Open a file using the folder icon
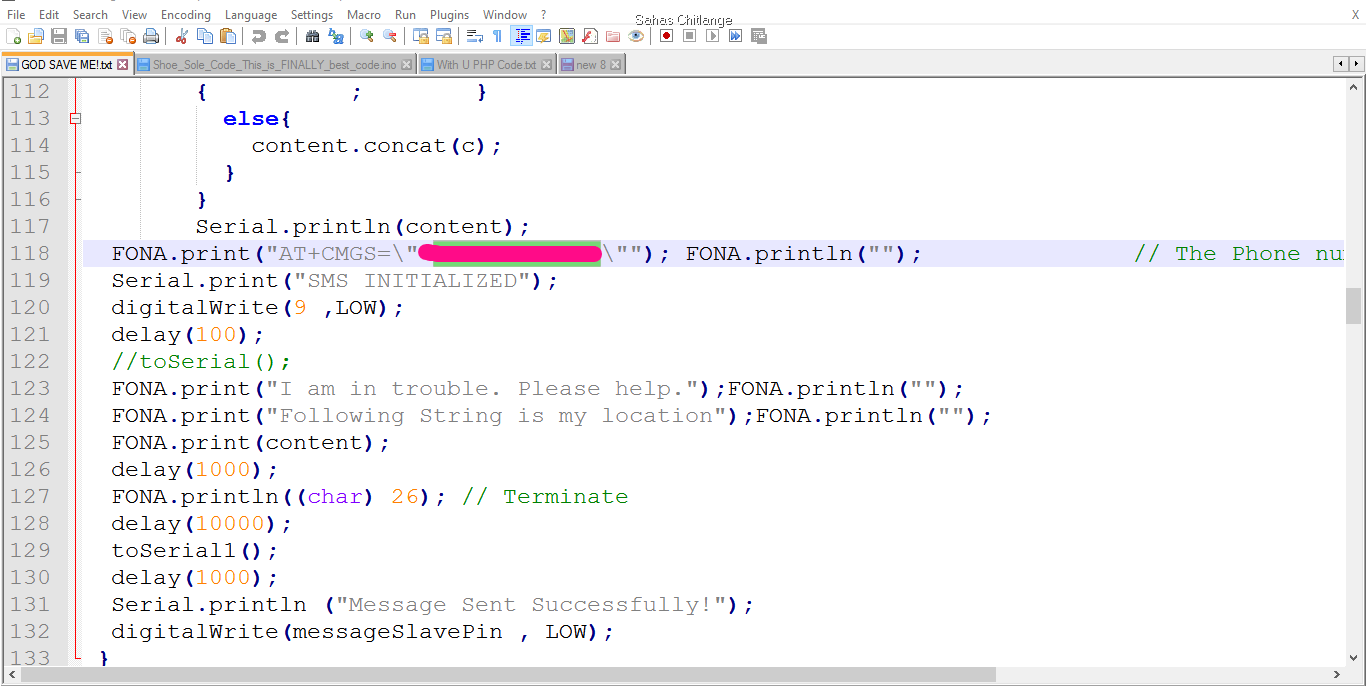Viewport: 1366px width, 686px height. tap(36, 36)
